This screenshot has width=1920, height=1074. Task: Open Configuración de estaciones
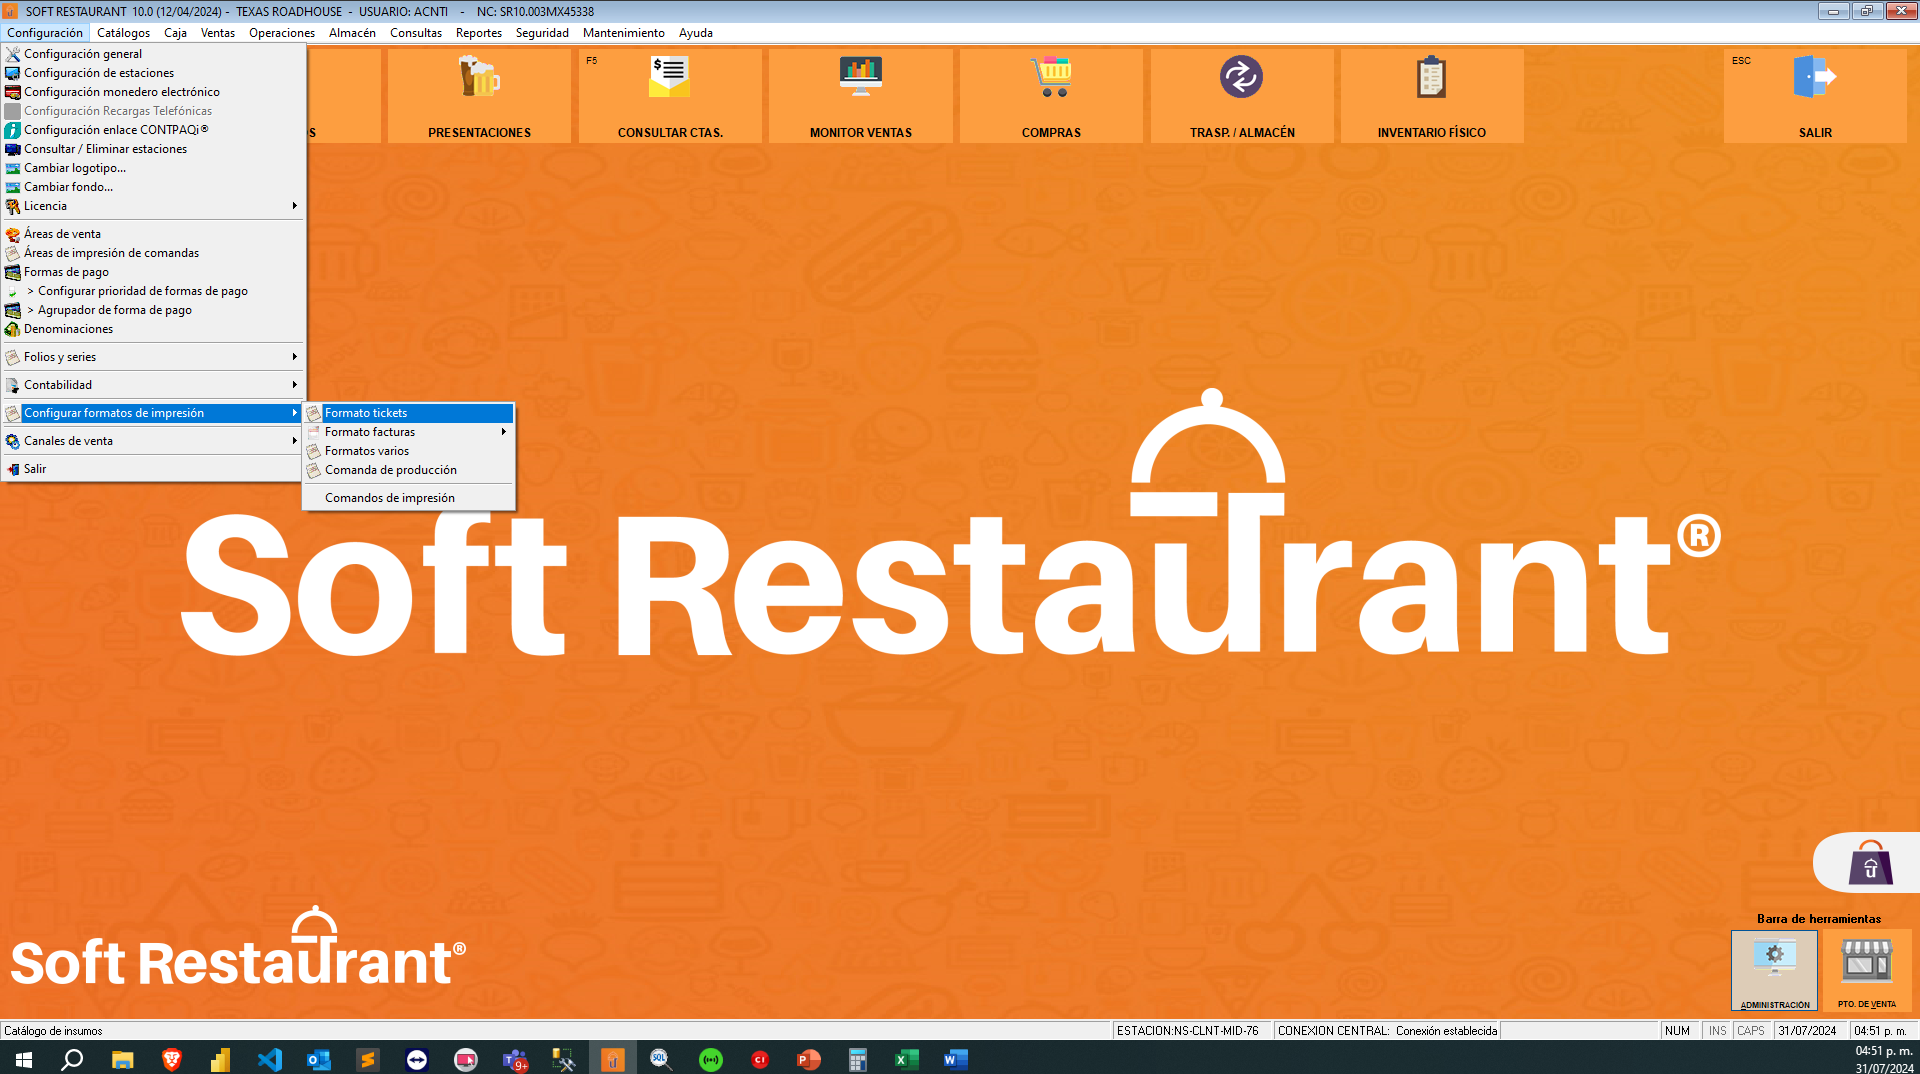click(x=152, y=73)
